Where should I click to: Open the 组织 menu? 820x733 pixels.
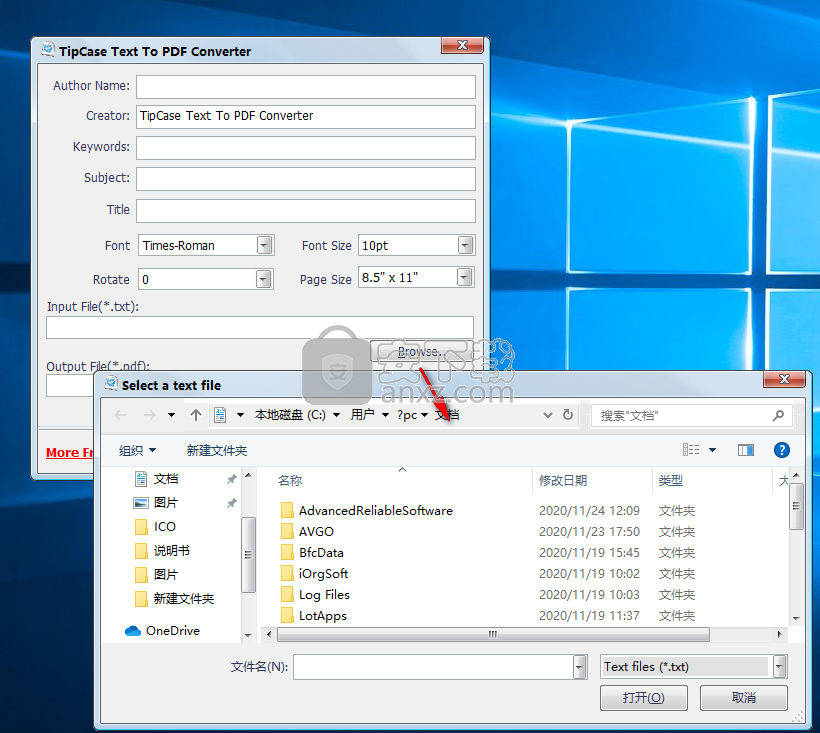click(x=138, y=450)
